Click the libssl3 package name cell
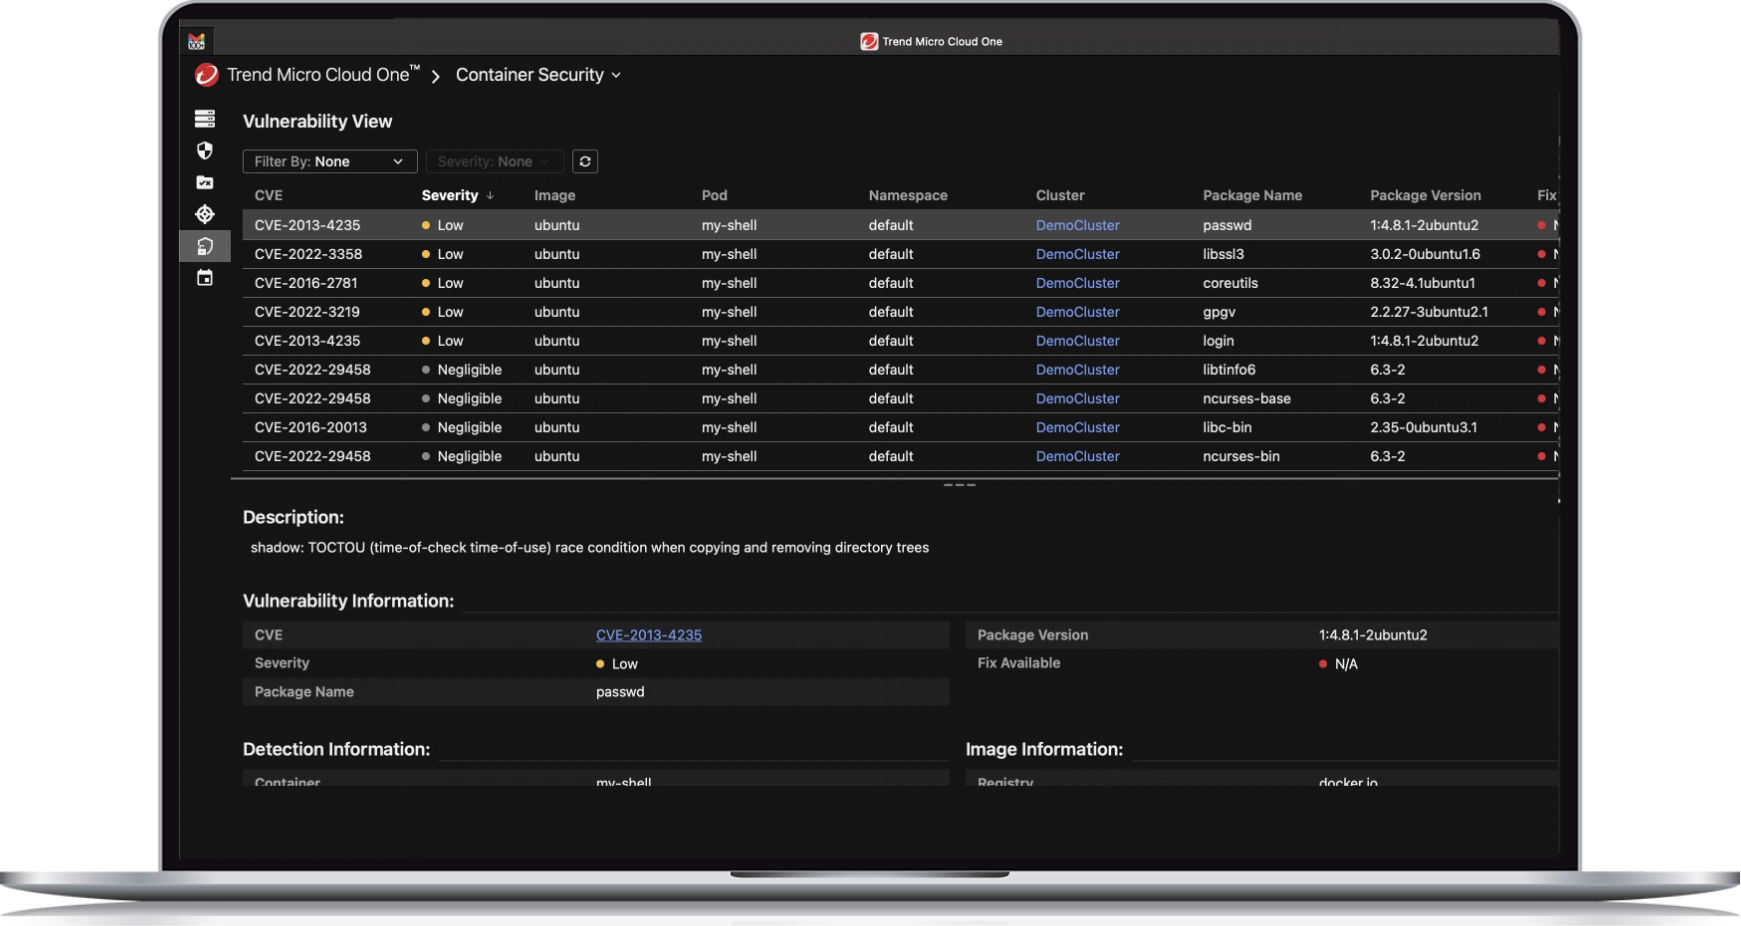1741x926 pixels. 1223,254
